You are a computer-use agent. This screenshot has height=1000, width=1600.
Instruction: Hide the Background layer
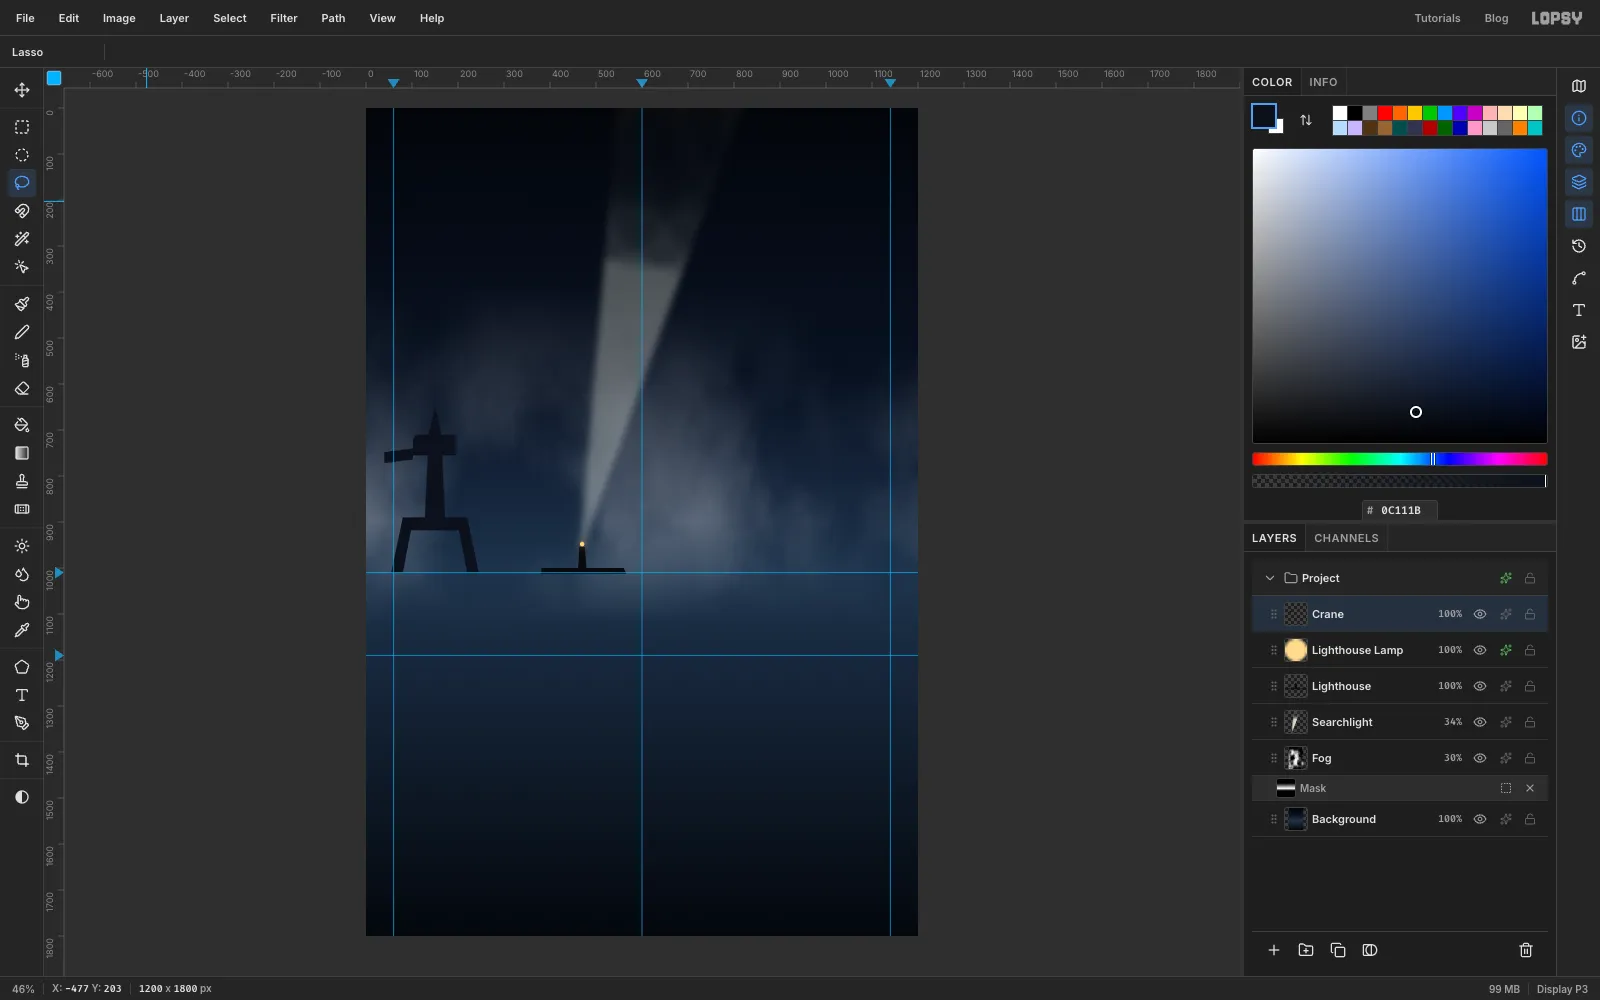pyautogui.click(x=1480, y=819)
